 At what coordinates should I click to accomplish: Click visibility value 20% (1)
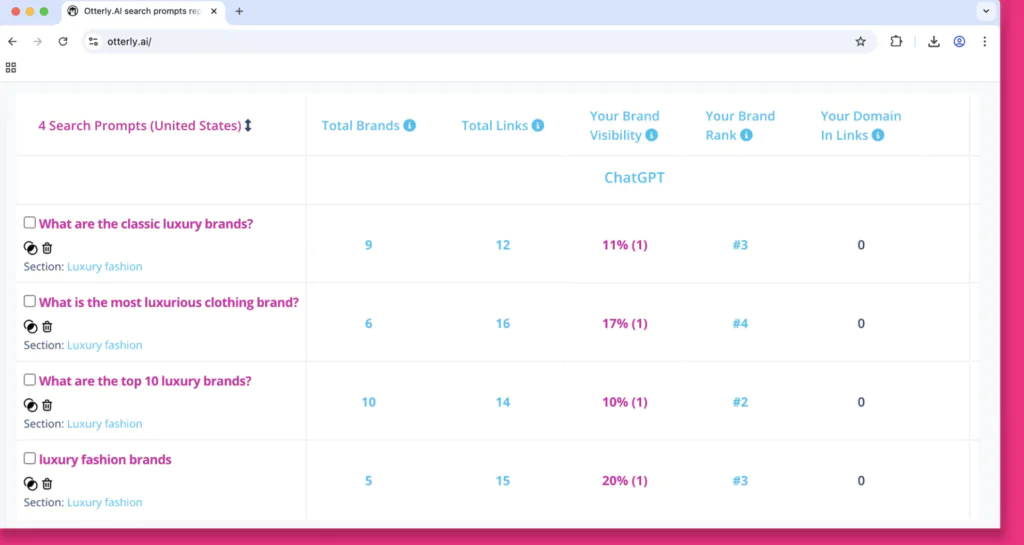(x=624, y=480)
